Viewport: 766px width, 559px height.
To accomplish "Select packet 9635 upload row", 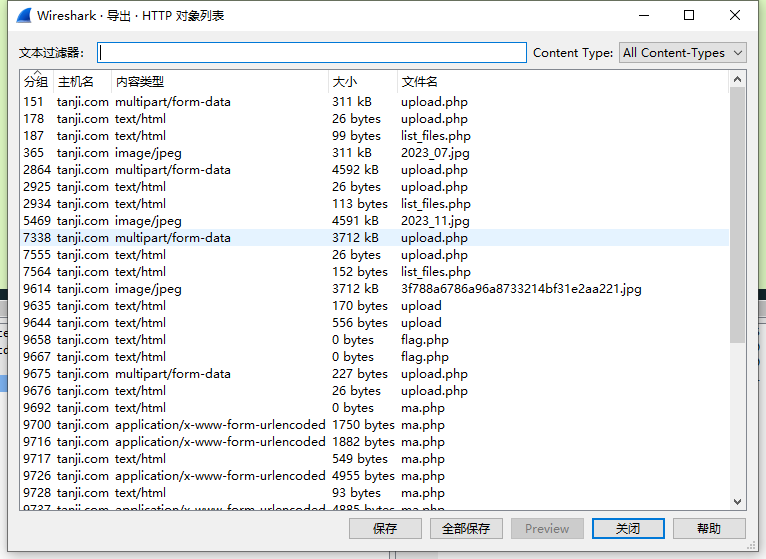I will pyautogui.click(x=375, y=306).
